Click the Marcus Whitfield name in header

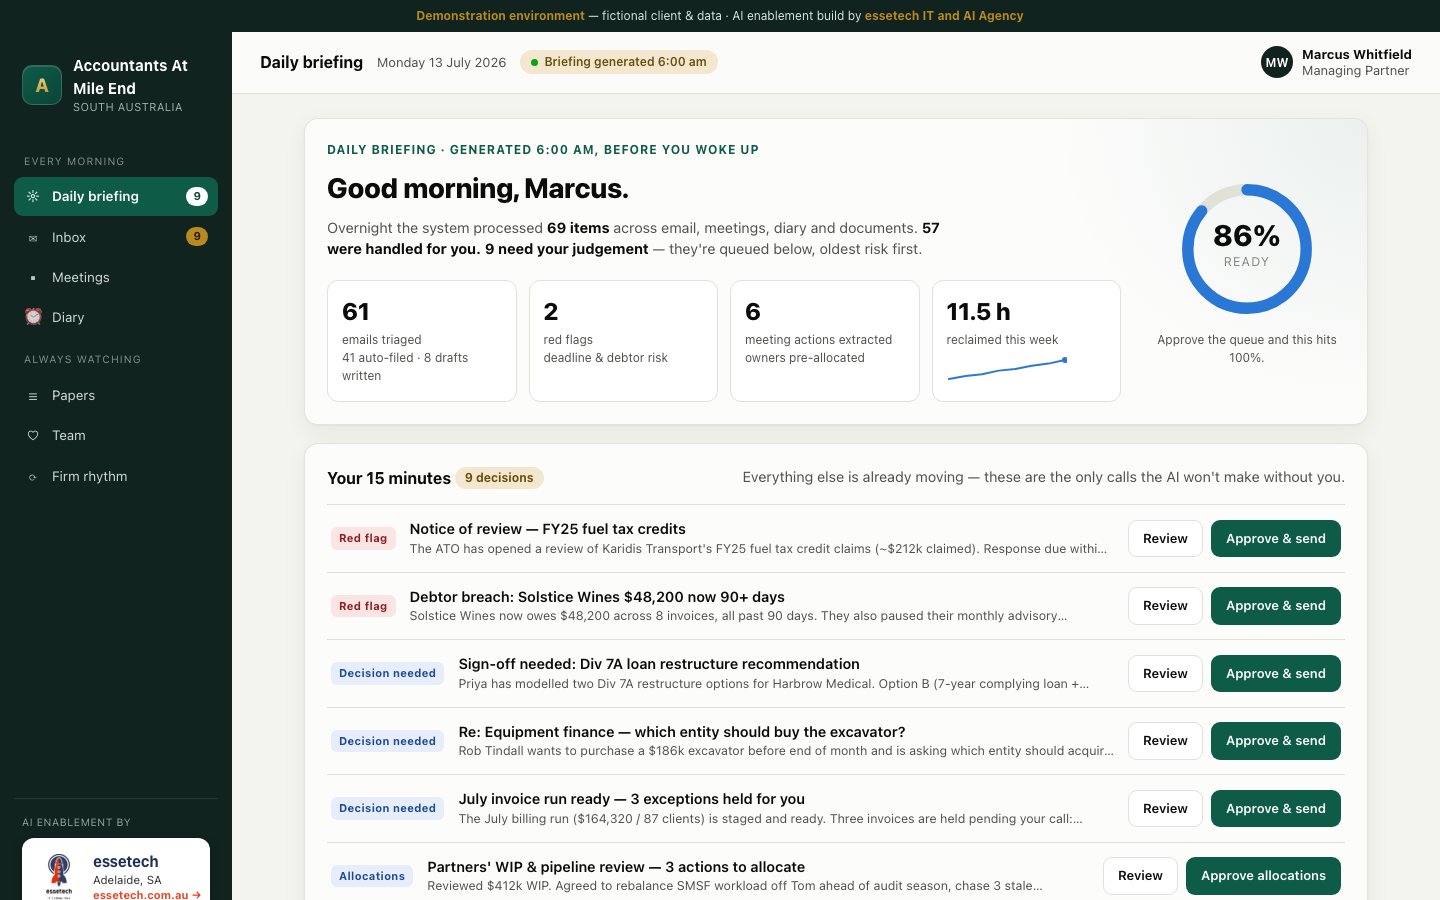[1356, 54]
